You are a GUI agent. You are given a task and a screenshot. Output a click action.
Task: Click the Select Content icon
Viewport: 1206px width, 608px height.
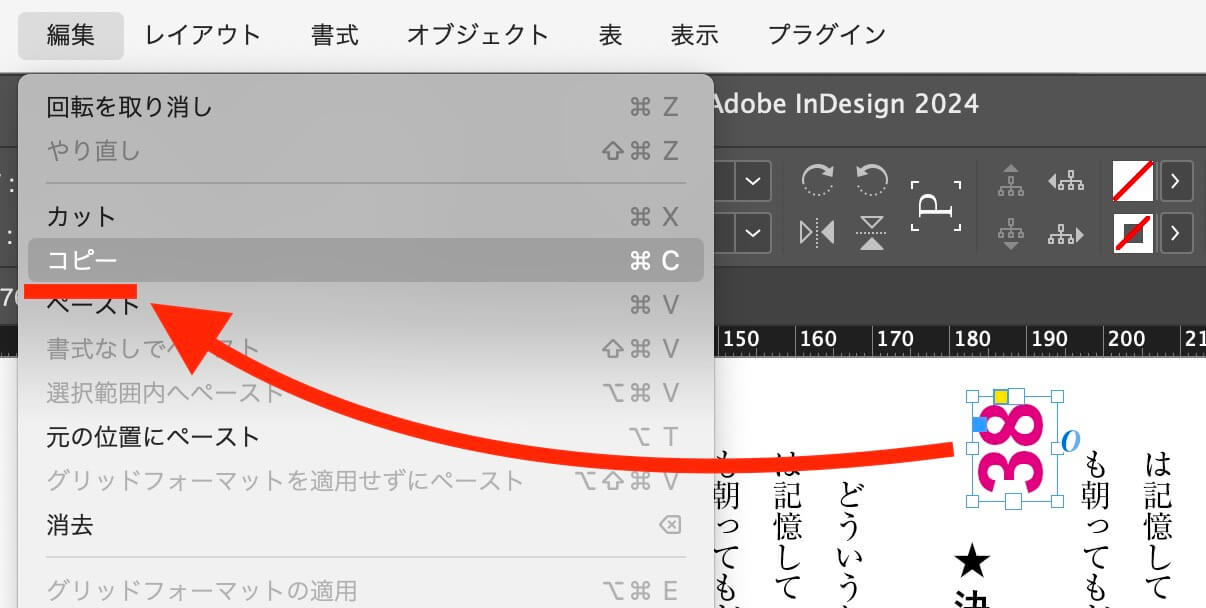click(1011, 233)
